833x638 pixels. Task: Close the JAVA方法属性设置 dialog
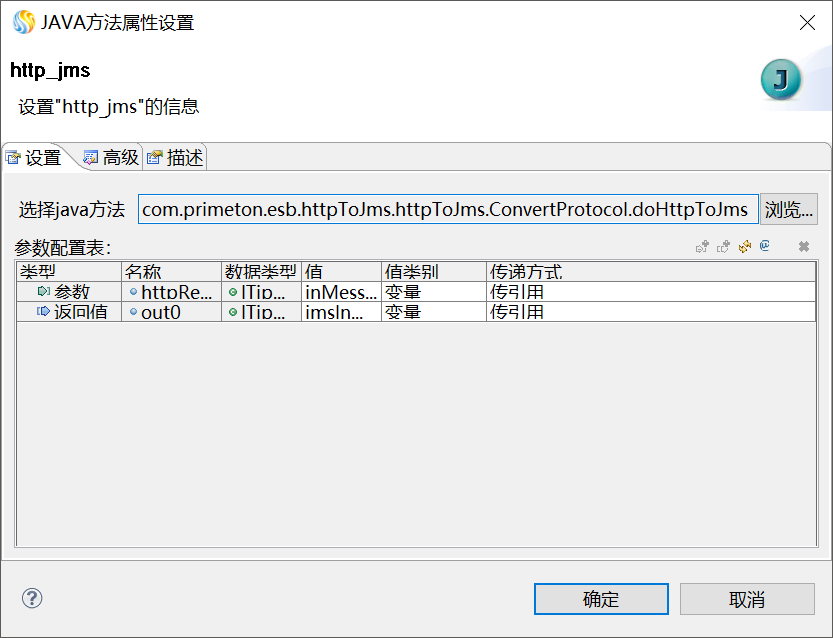pos(807,22)
